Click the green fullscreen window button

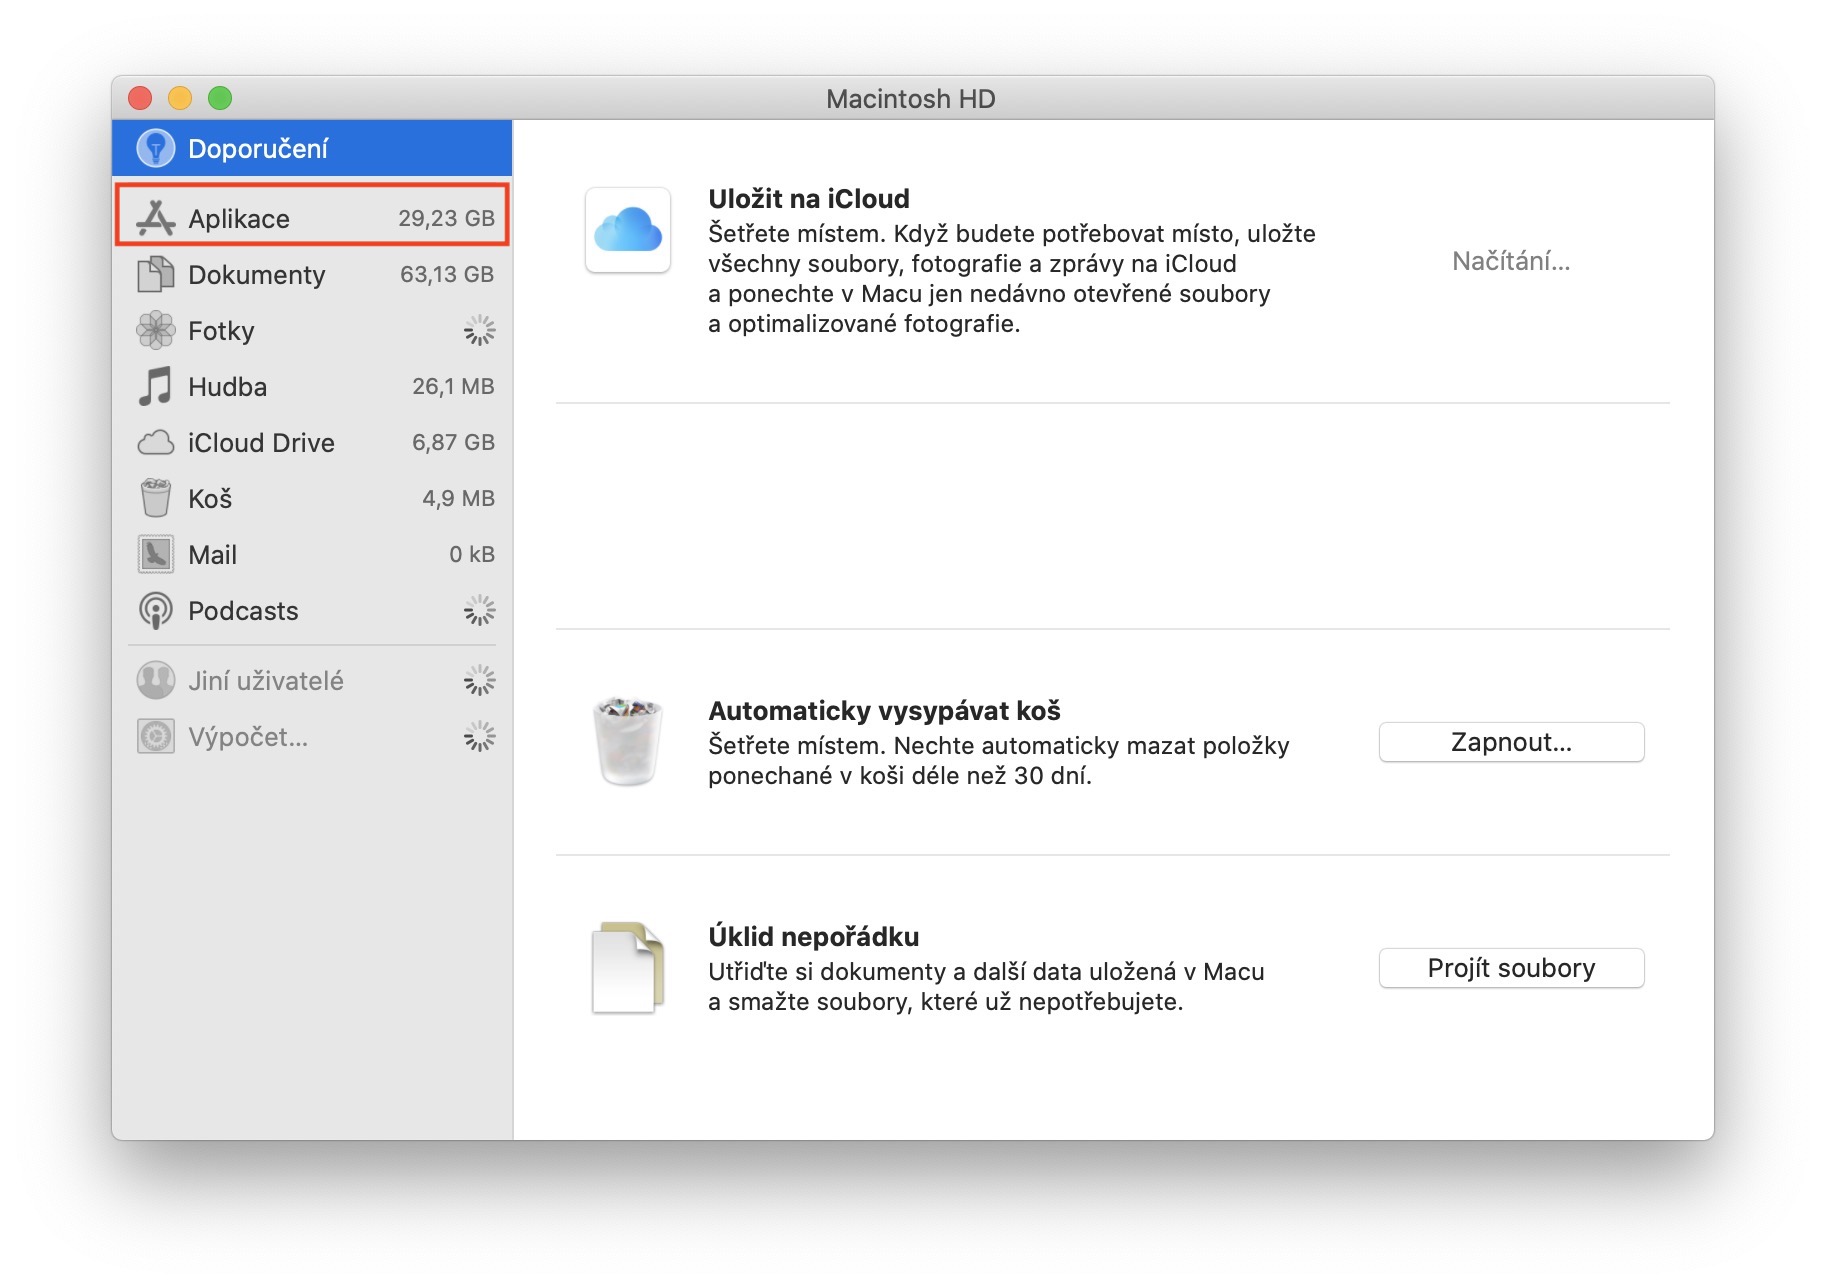pyautogui.click(x=220, y=98)
